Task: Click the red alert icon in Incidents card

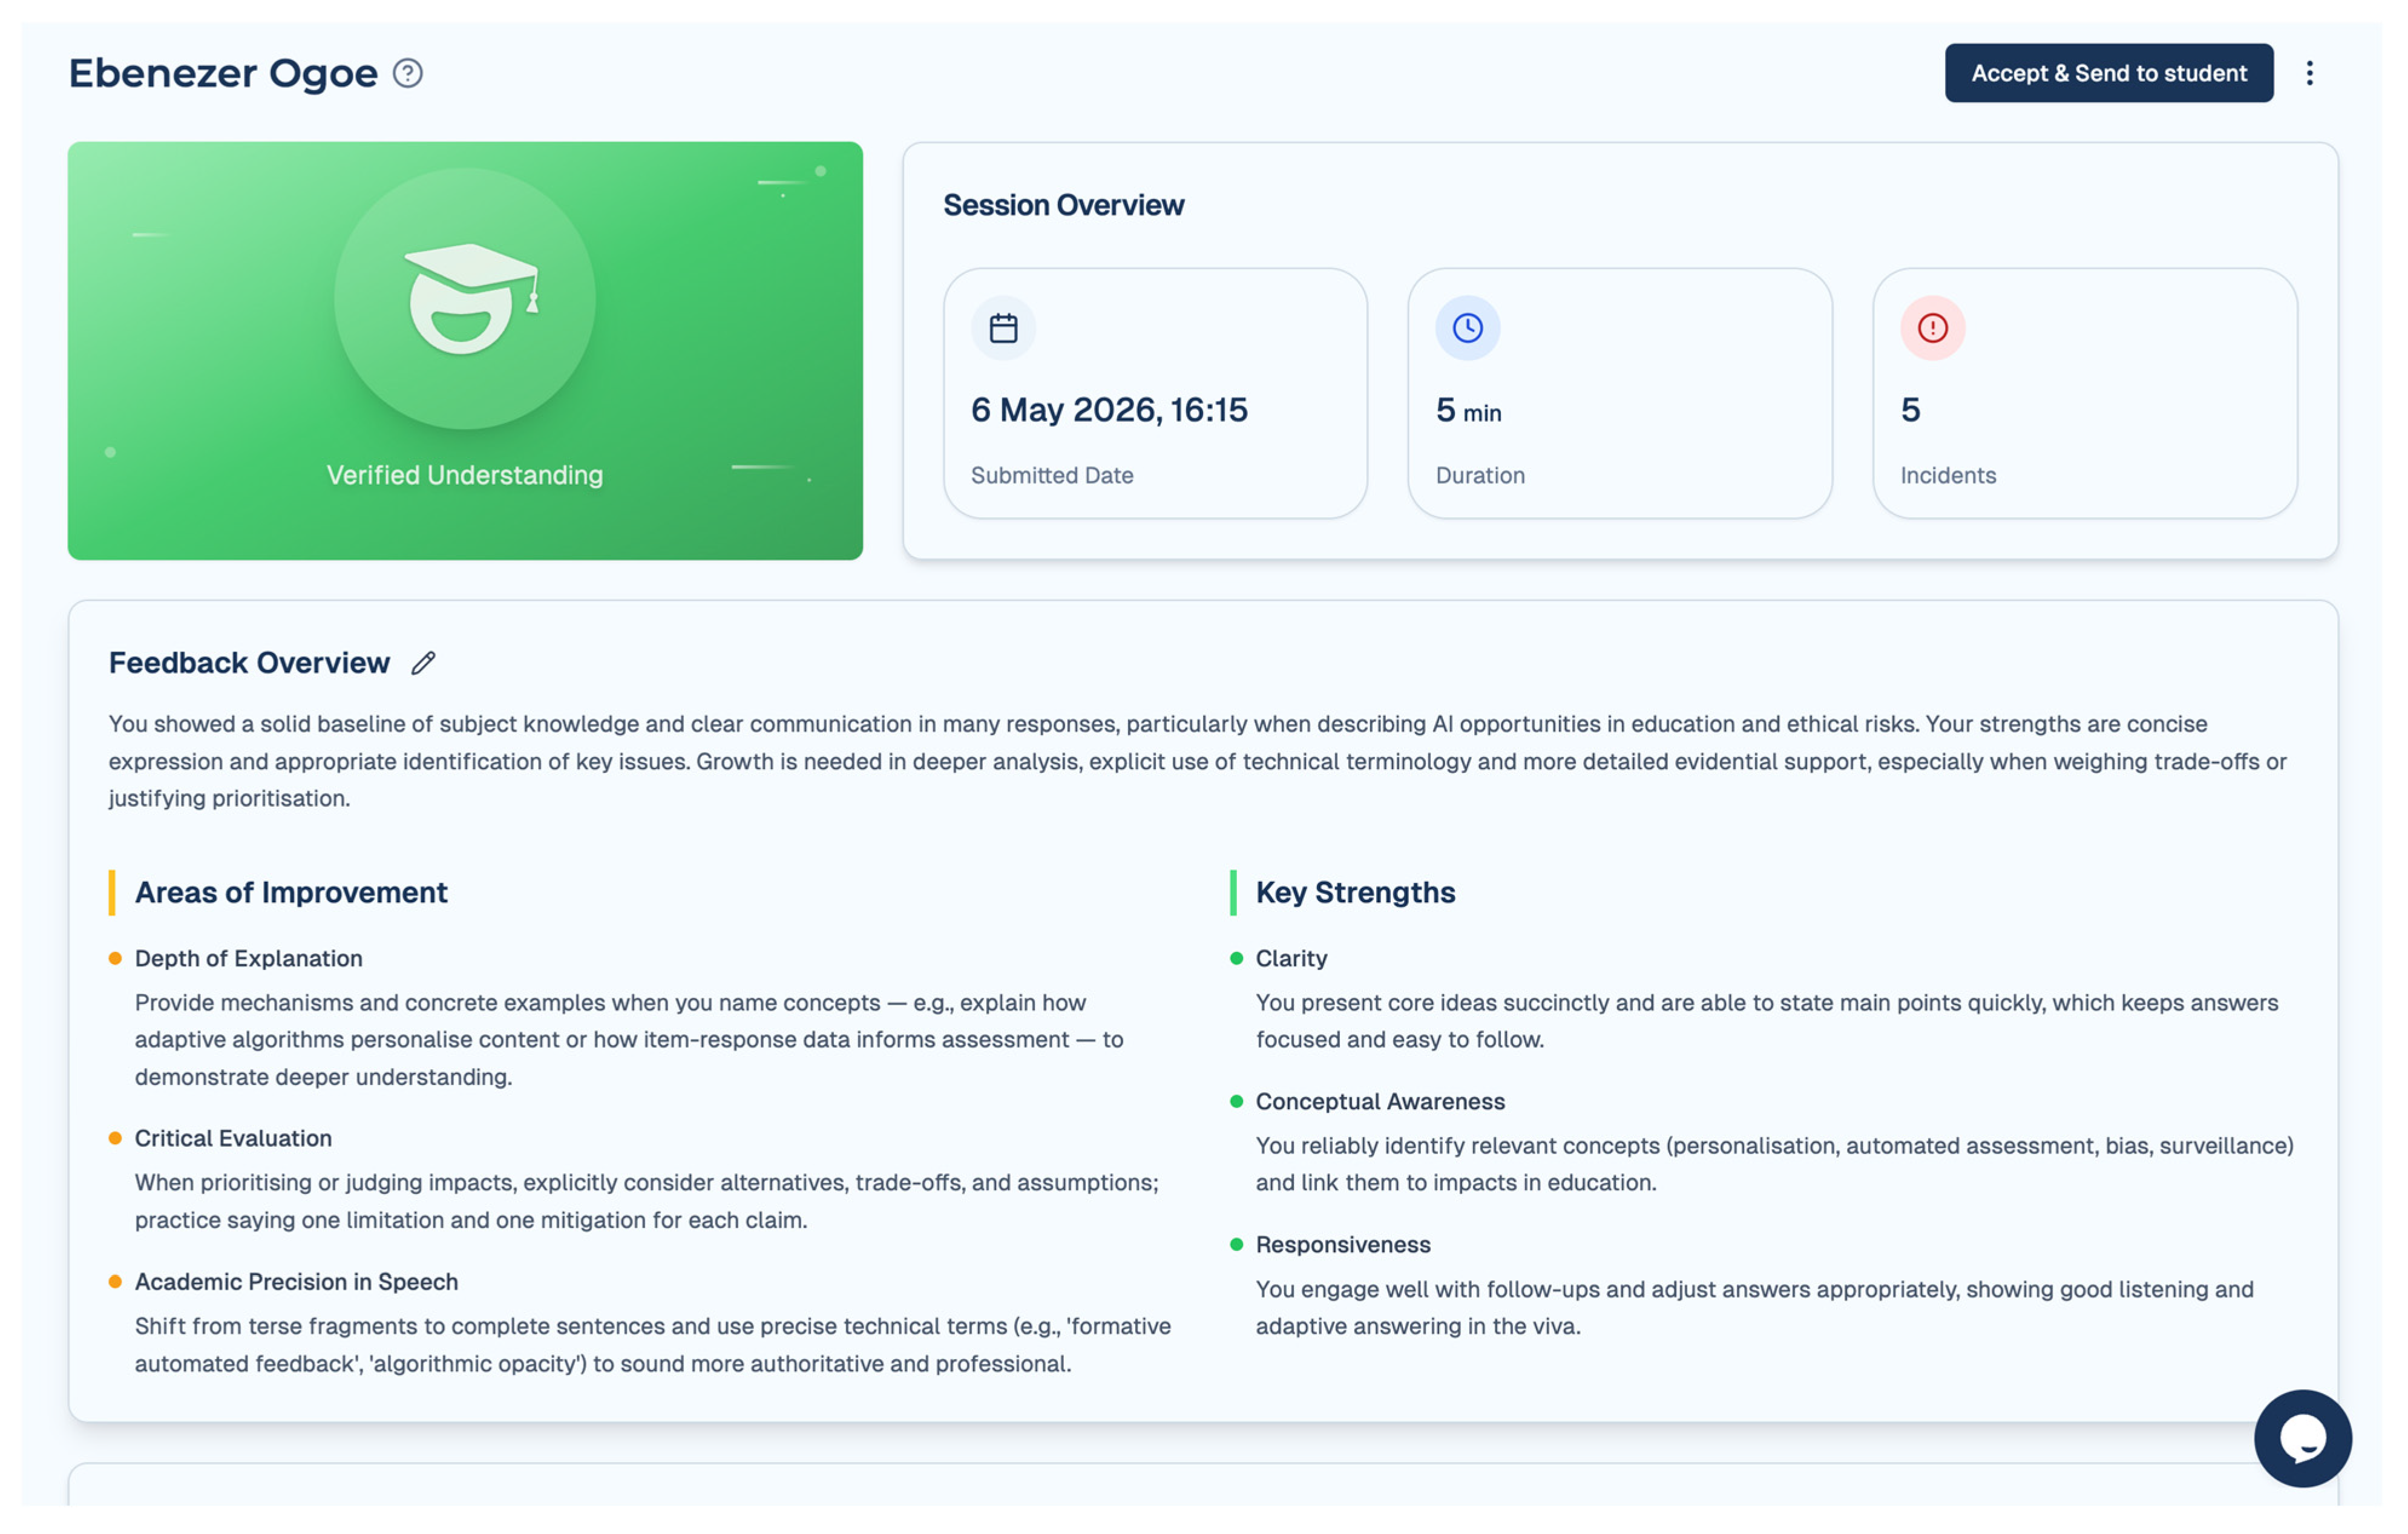Action: click(x=1932, y=328)
